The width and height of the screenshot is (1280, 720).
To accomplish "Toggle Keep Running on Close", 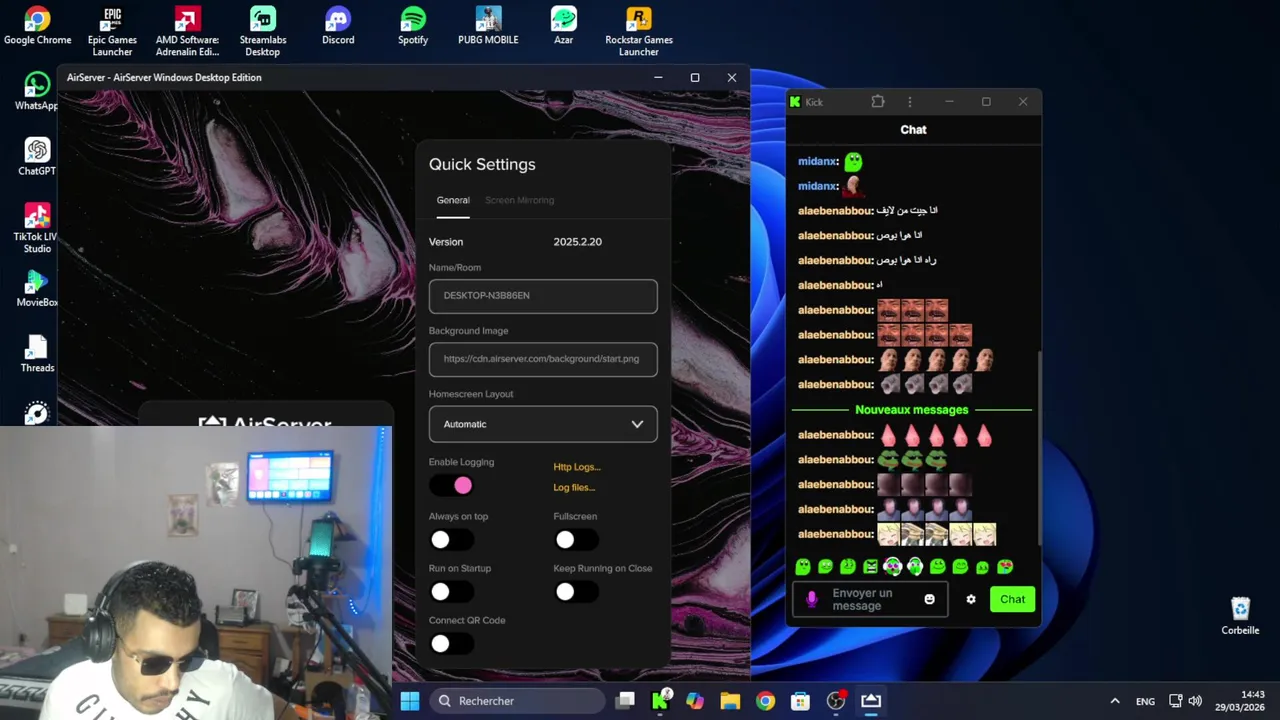I will [x=576, y=592].
